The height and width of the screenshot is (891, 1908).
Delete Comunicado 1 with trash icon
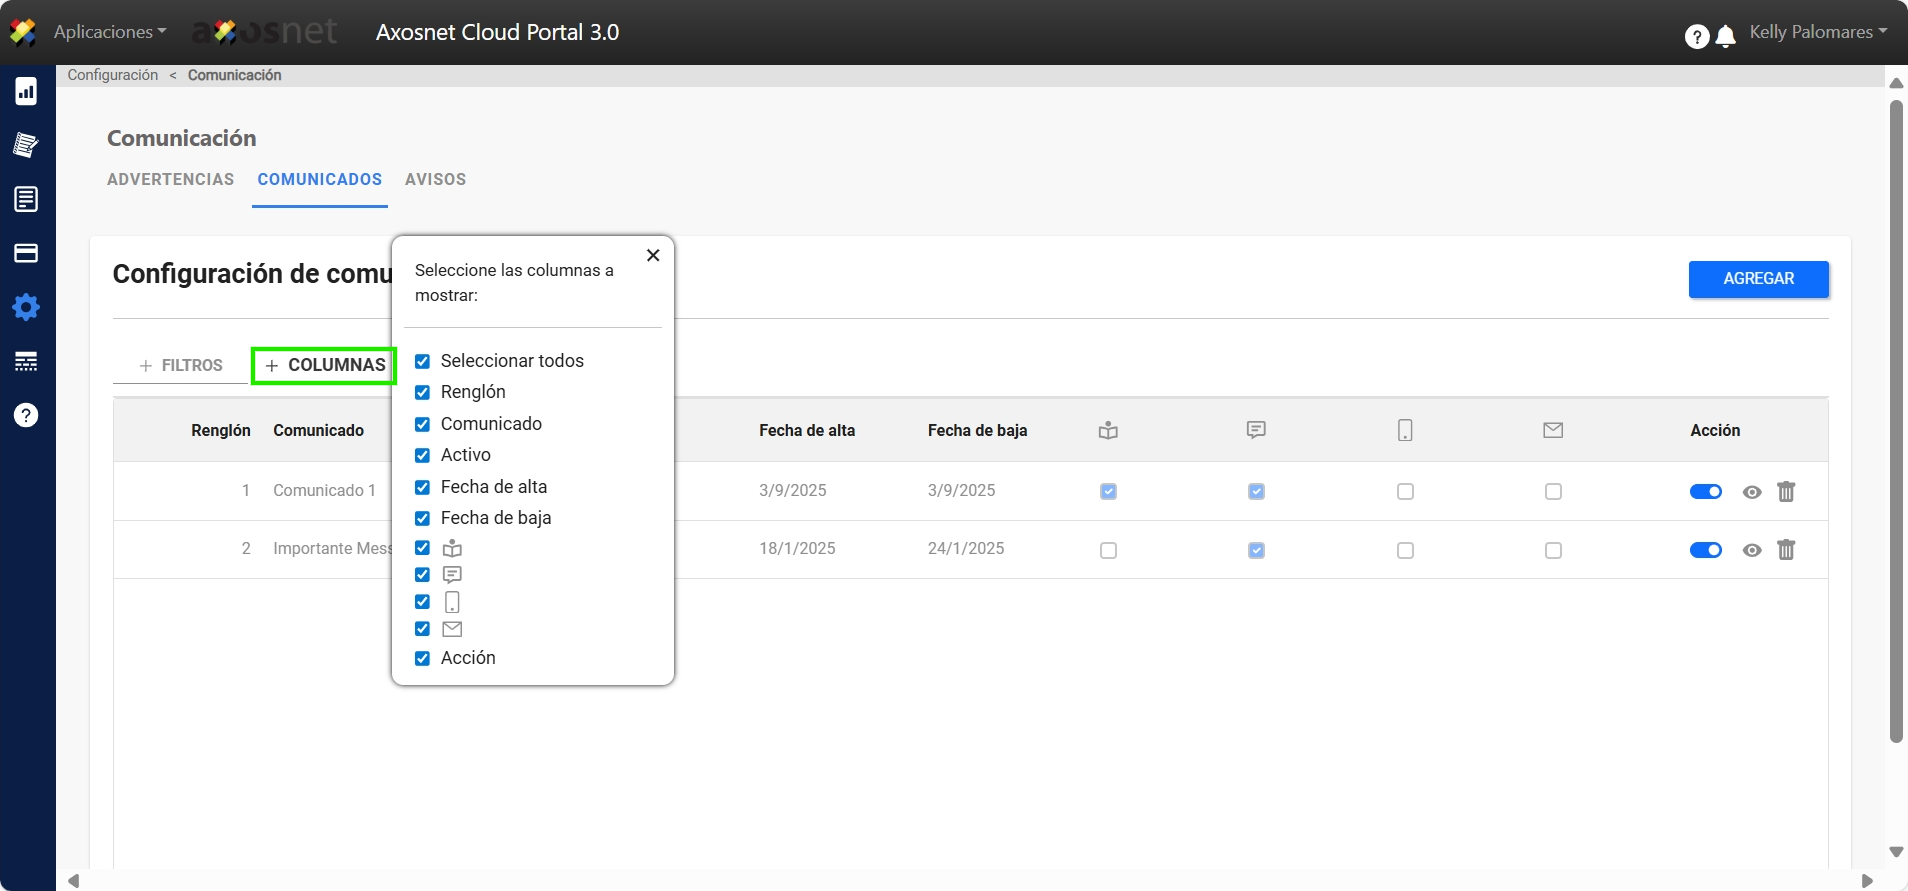coord(1786,491)
